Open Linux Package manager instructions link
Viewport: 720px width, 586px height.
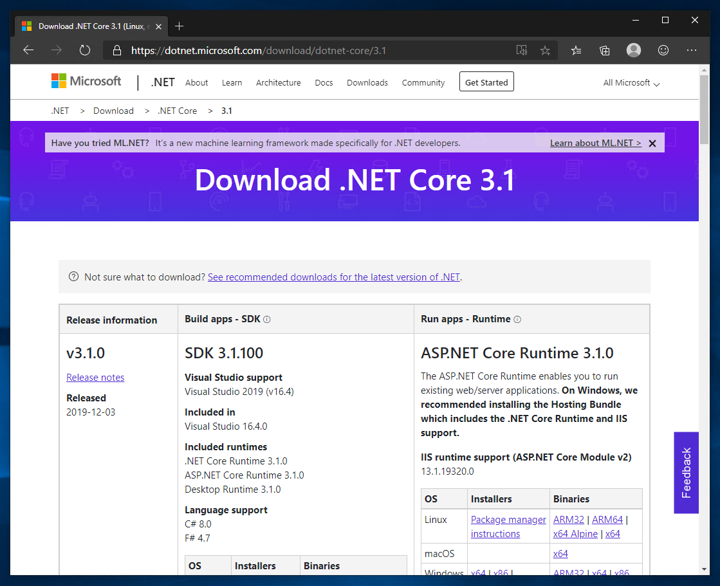tap(508, 527)
